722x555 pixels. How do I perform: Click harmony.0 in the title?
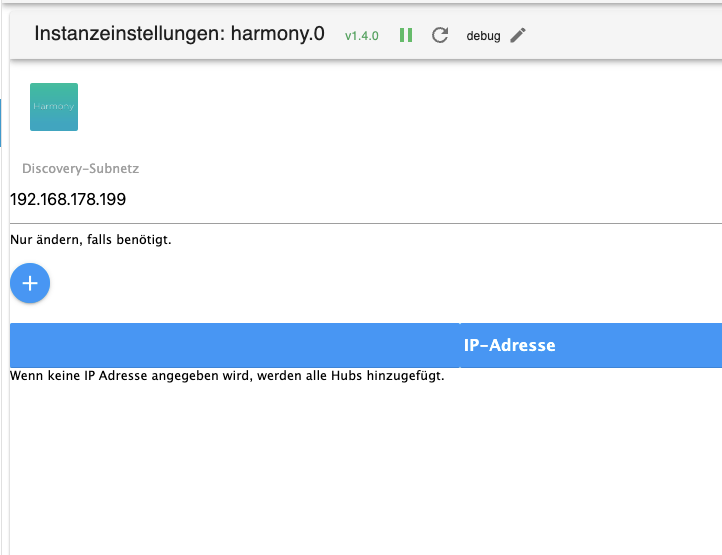click(278, 34)
